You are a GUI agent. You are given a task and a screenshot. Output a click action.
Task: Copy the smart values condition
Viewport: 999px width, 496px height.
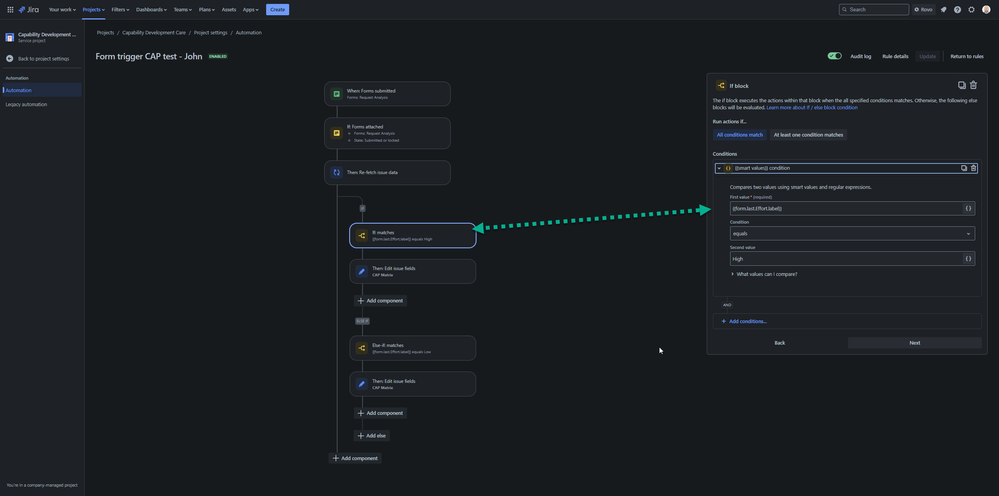(964, 168)
